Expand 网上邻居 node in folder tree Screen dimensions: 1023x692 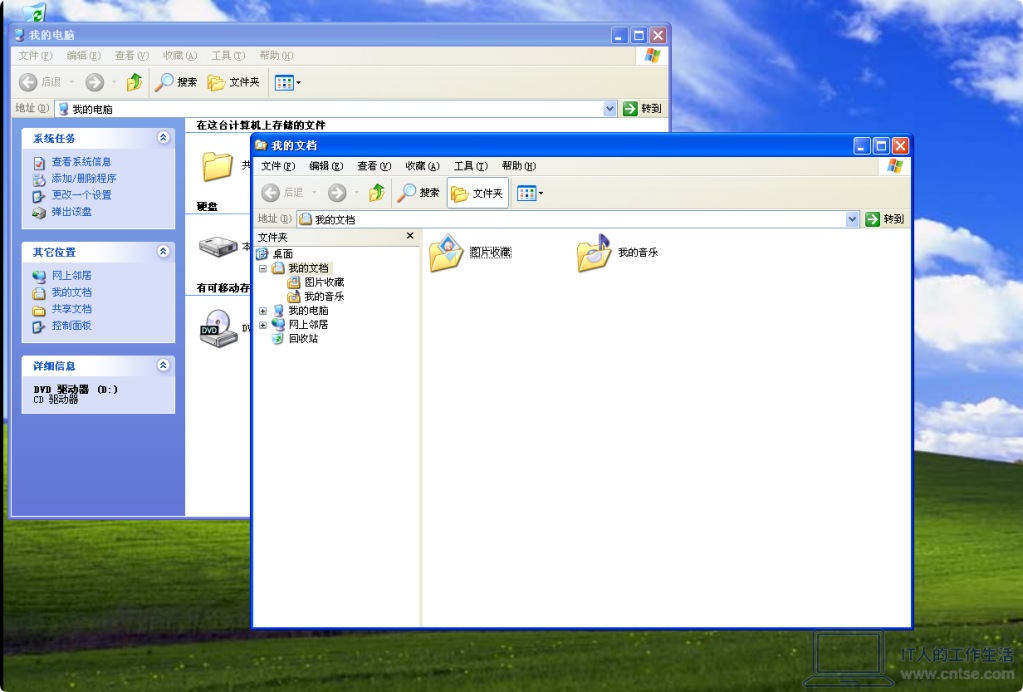pos(263,325)
